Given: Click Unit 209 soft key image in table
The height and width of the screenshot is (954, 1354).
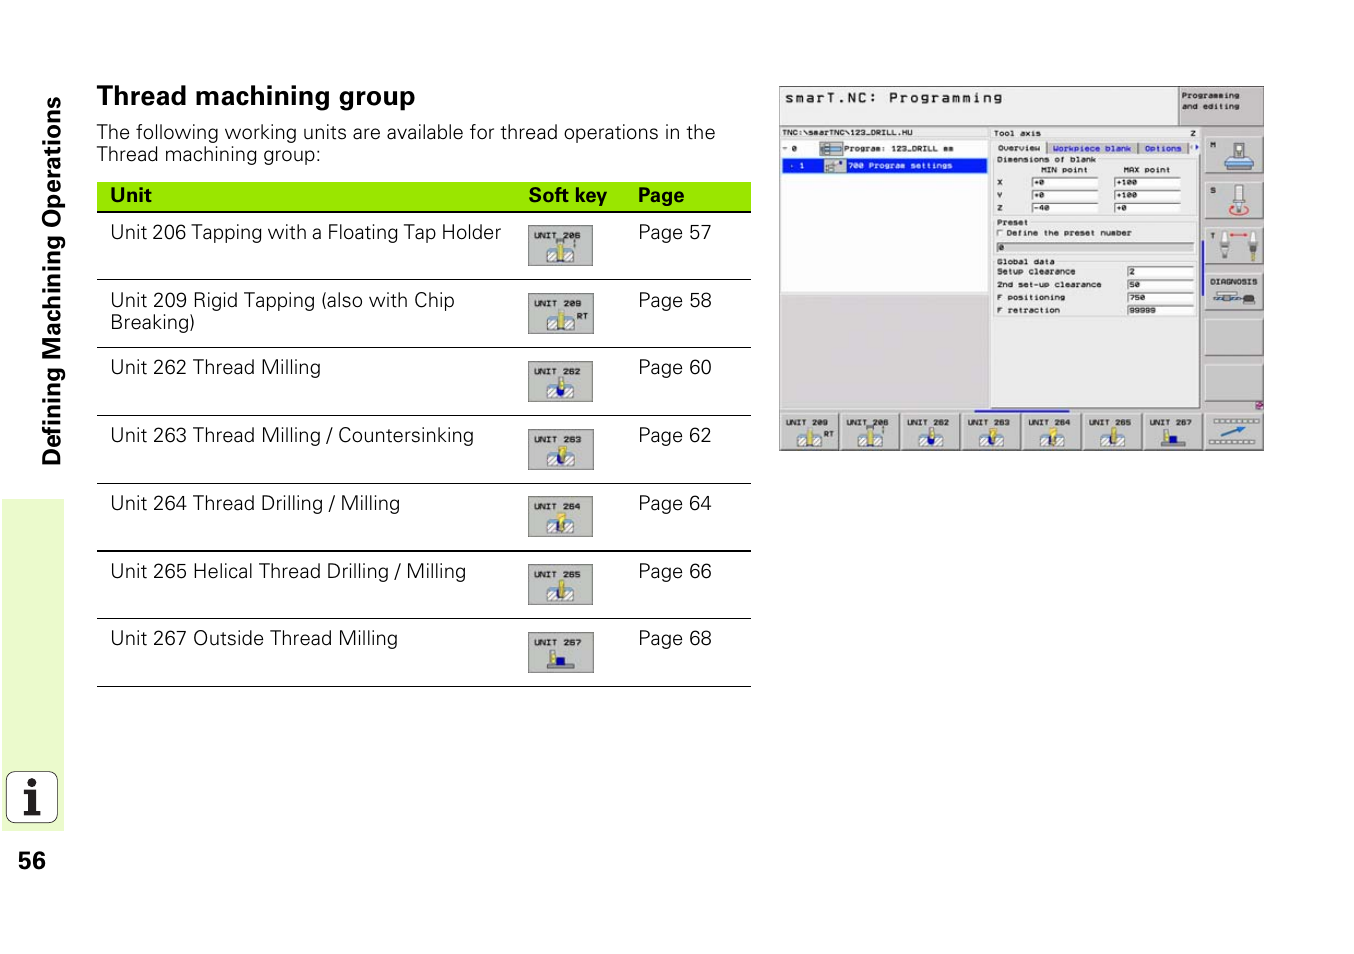Looking at the screenshot, I should (560, 313).
